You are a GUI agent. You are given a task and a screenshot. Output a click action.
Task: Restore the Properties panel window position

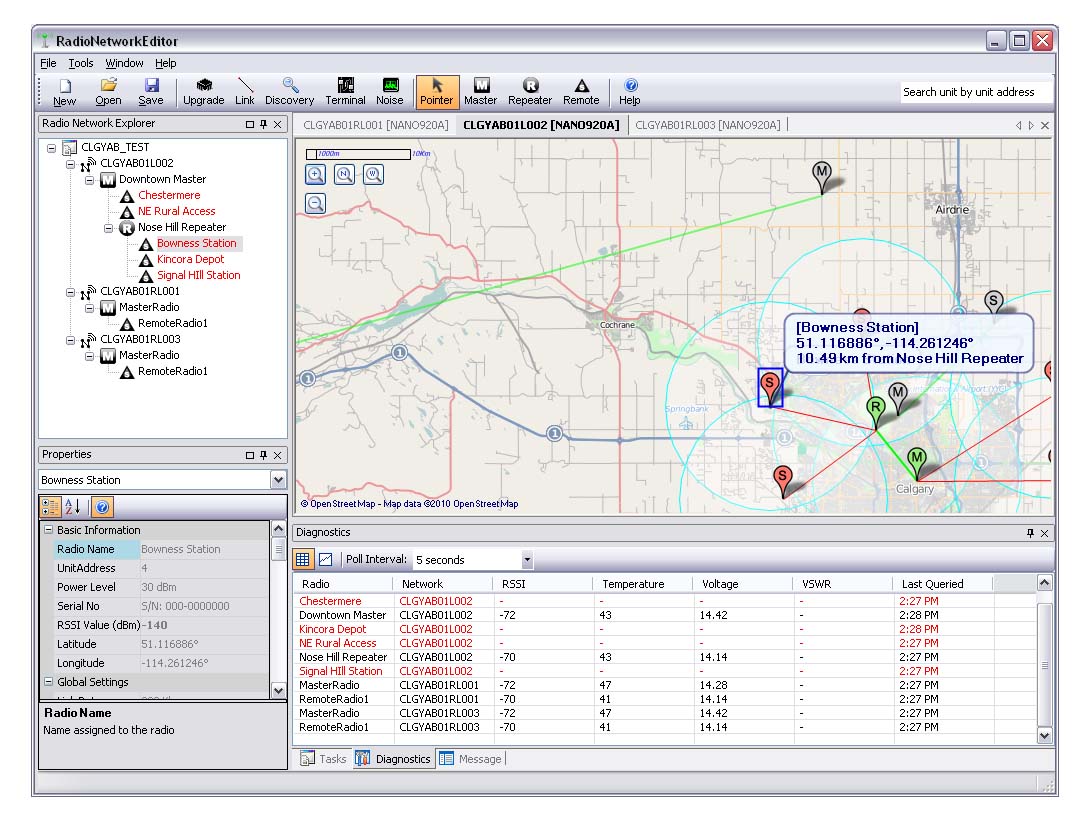pyautogui.click(x=250, y=455)
